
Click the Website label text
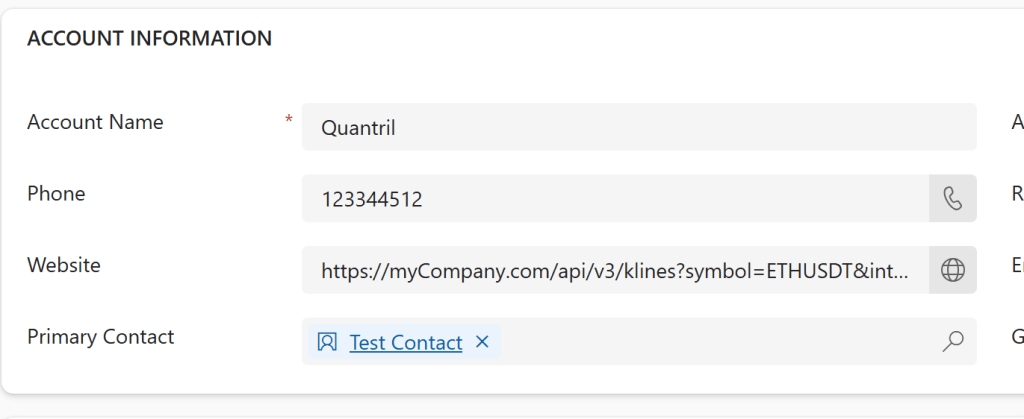pyautogui.click(x=64, y=265)
